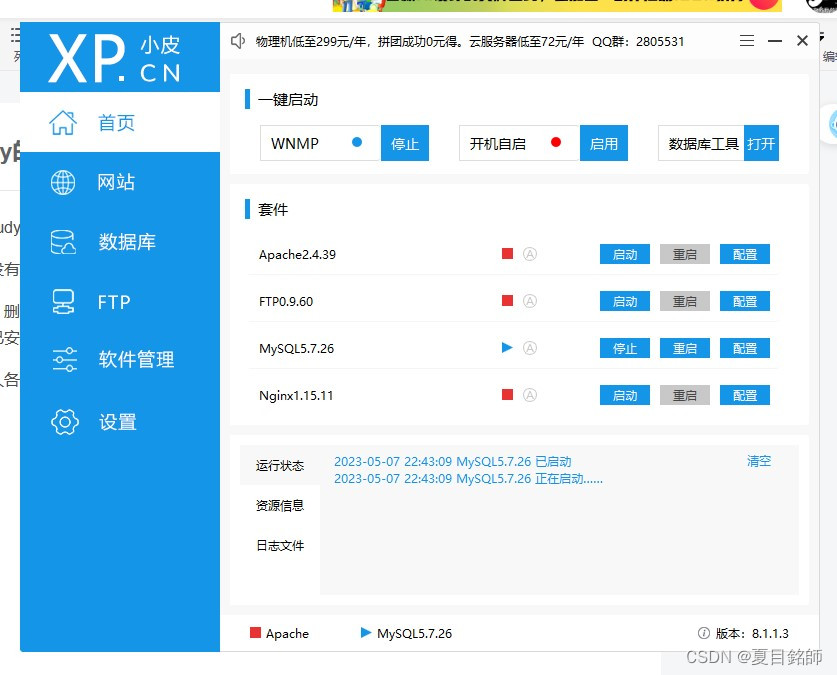This screenshot has width=837, height=675.
Task: Switch to 日志文件 tab
Action: [x=280, y=545]
